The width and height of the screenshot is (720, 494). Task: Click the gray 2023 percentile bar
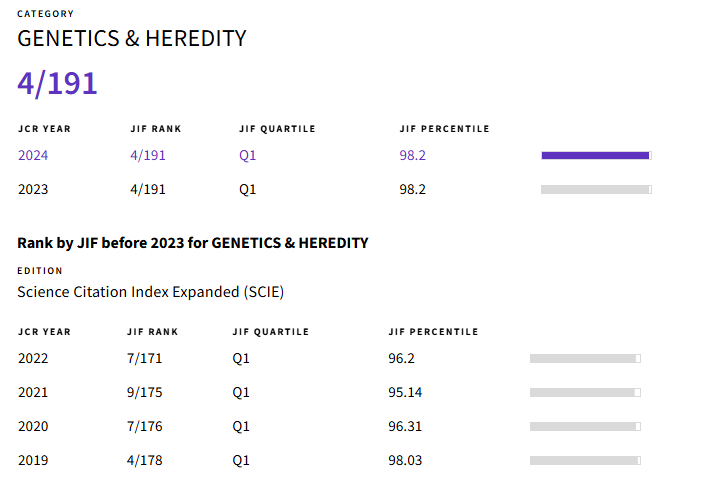[x=596, y=189]
